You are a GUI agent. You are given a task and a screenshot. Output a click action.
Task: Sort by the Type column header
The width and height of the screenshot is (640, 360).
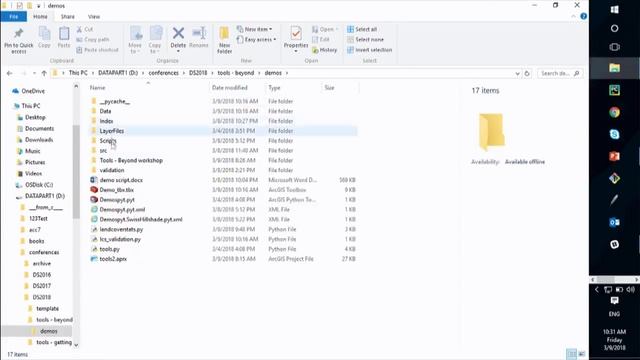click(x=274, y=88)
